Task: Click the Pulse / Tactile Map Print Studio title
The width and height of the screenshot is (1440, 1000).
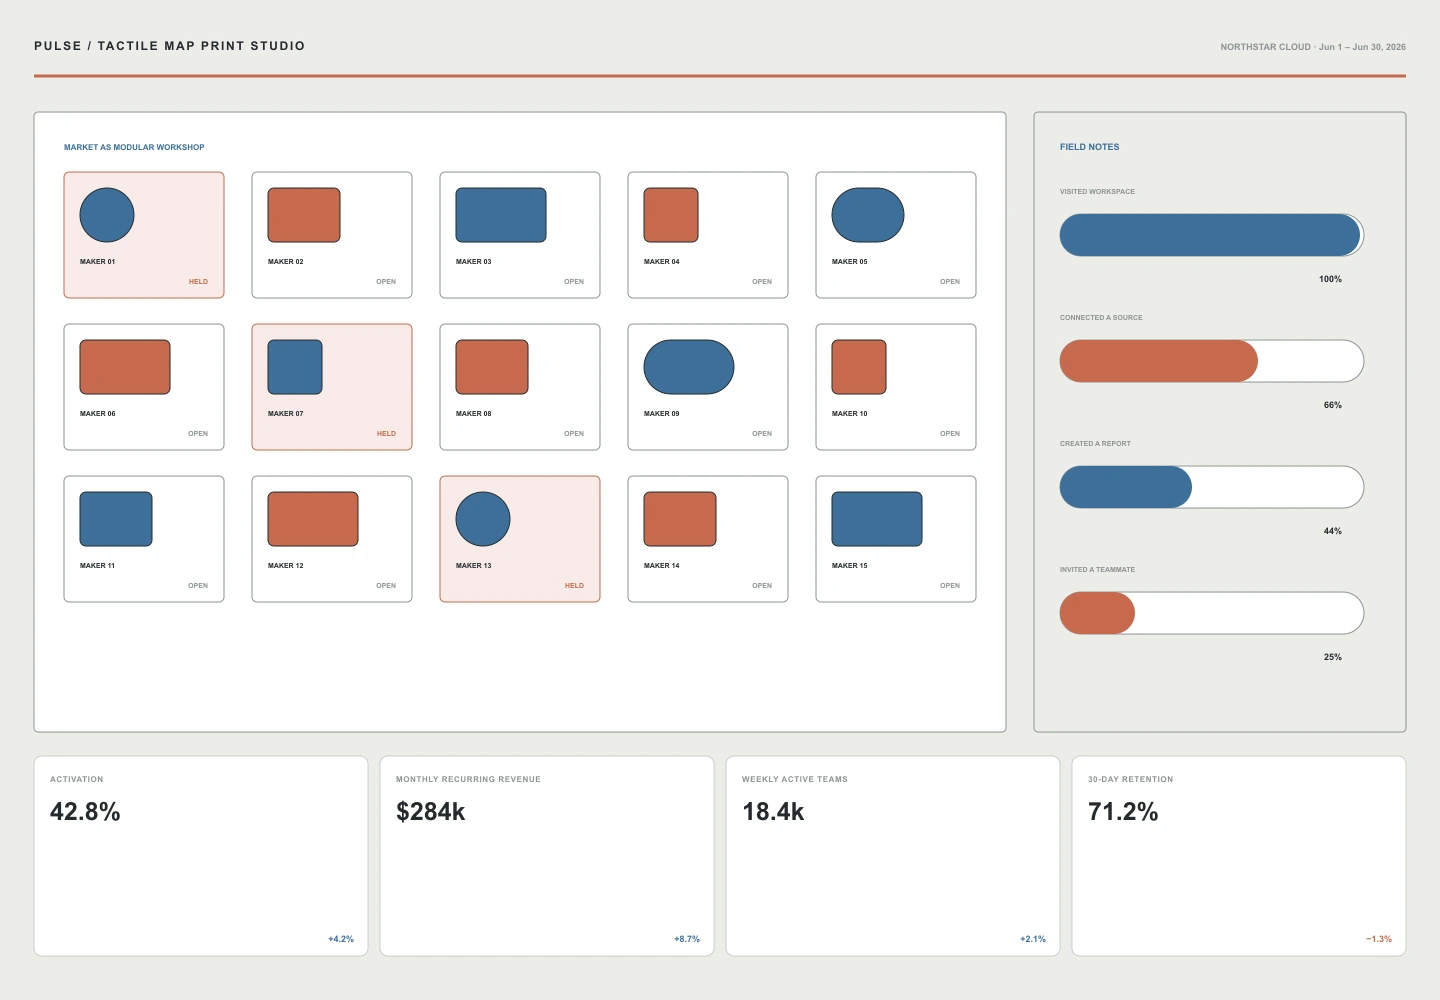Action: (x=170, y=46)
